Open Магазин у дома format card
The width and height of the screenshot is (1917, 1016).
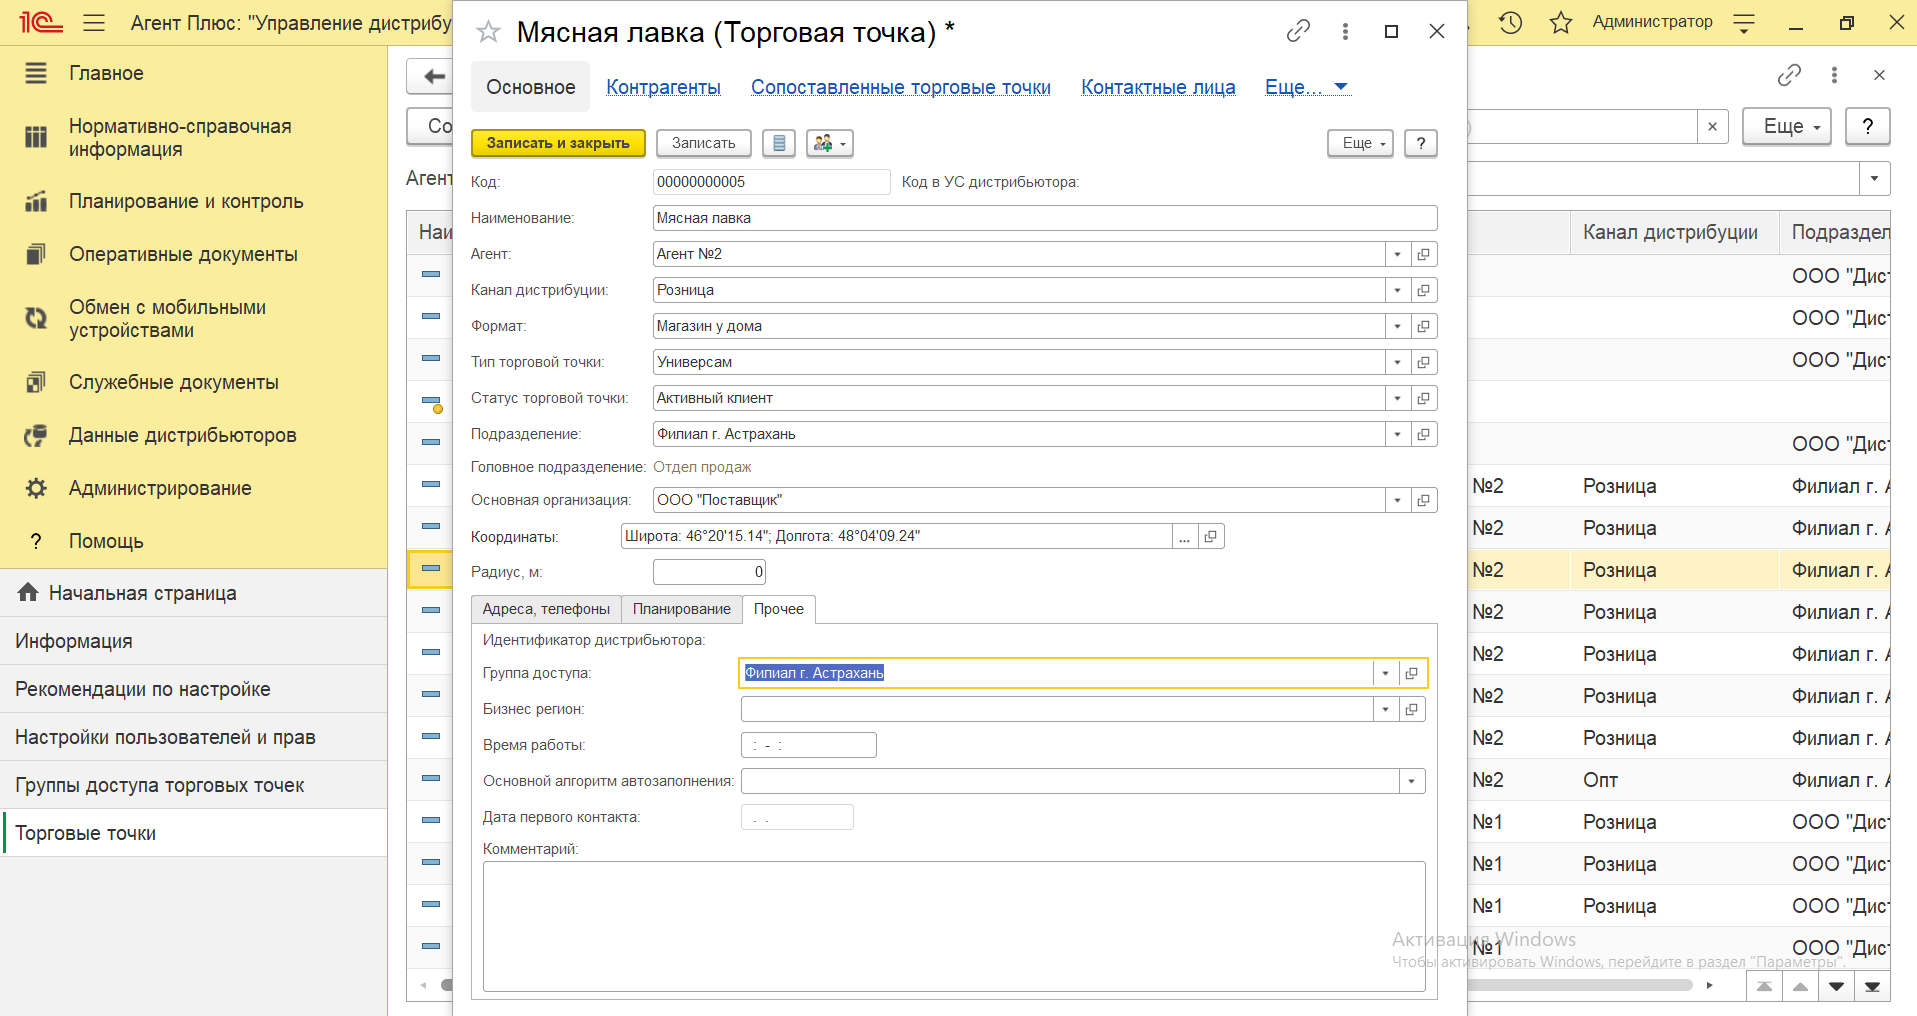(1424, 326)
